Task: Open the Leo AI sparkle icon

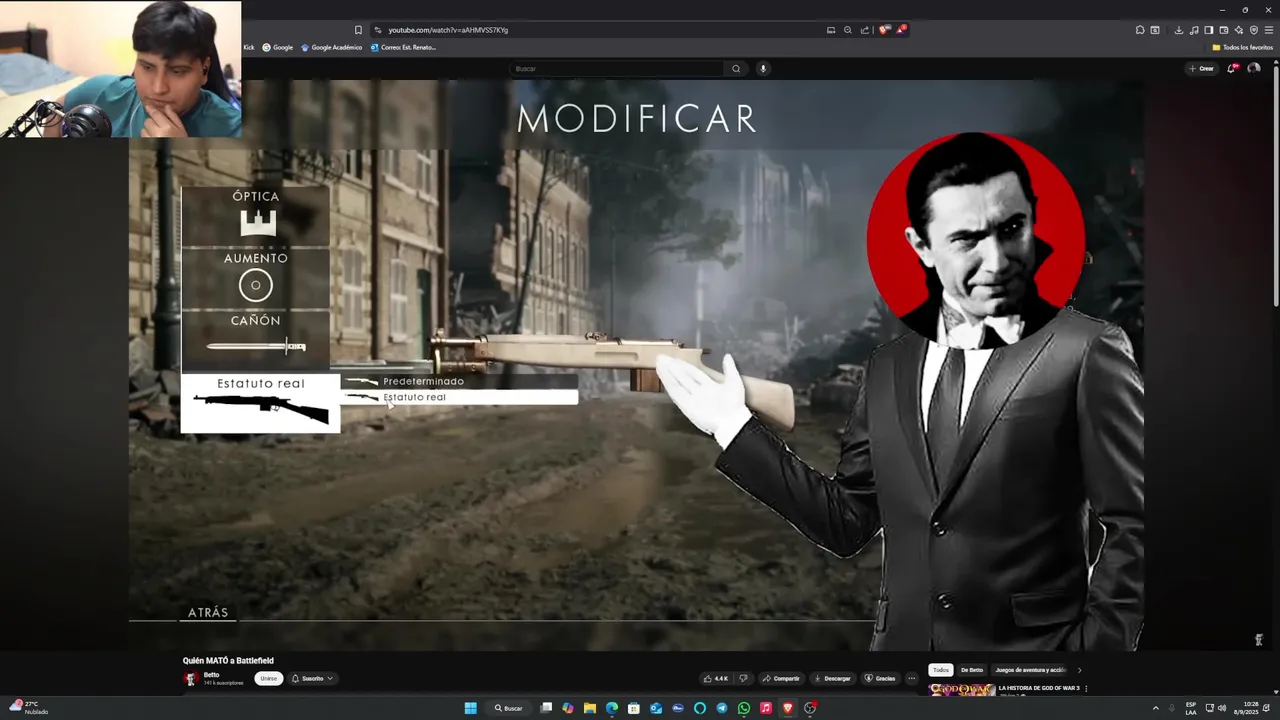Action: [x=1239, y=30]
